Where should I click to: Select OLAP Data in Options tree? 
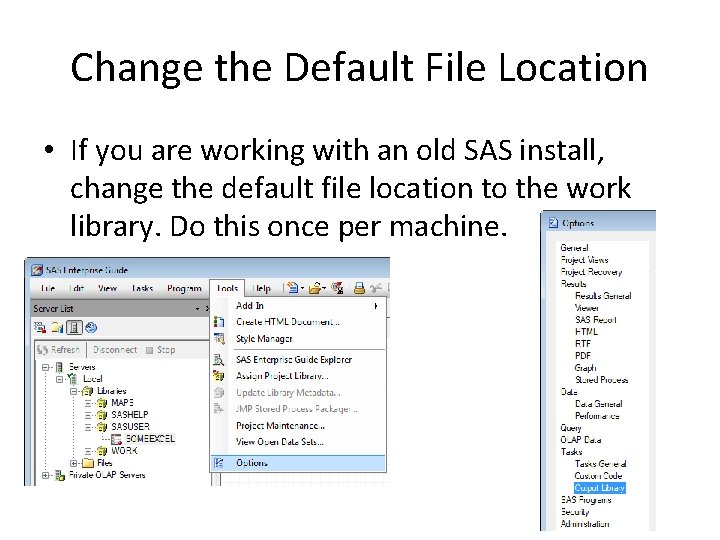(581, 440)
